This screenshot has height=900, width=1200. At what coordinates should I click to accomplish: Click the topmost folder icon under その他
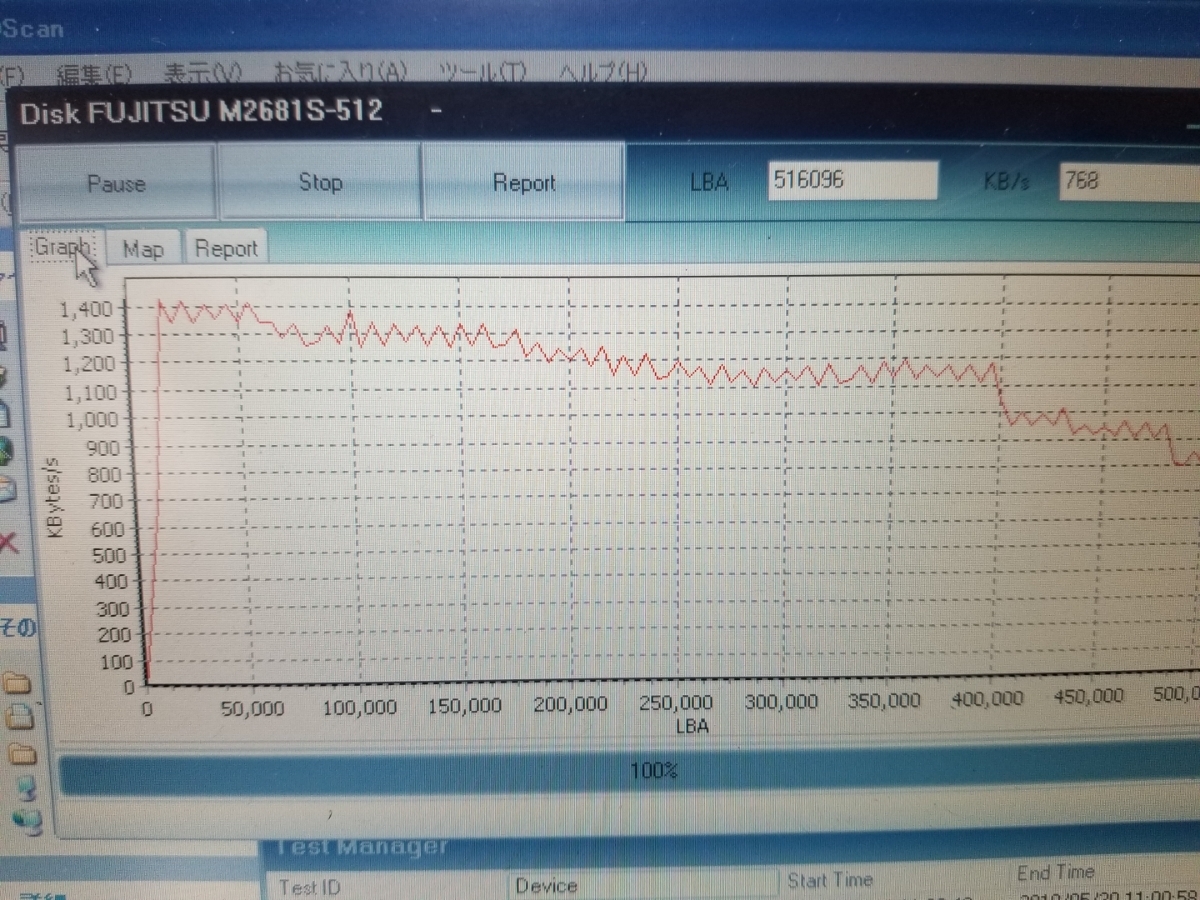[x=19, y=683]
